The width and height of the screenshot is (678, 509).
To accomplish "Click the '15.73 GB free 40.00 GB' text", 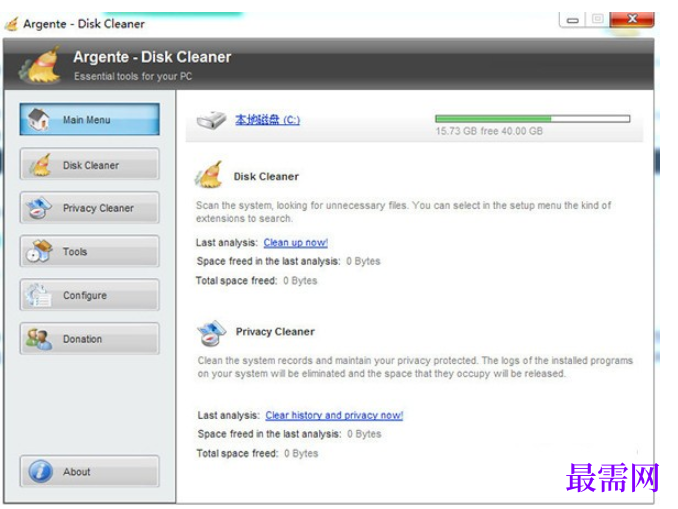I will pos(489,131).
